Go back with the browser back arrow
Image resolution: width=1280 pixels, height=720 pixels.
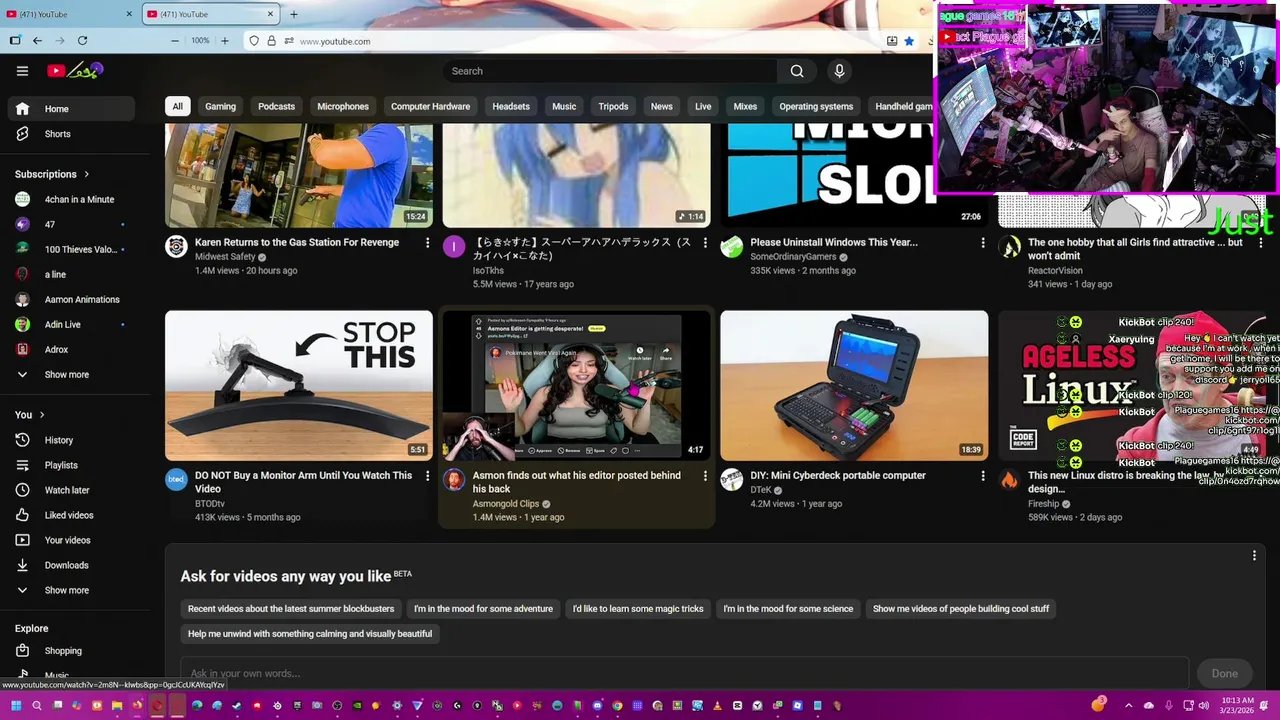pyautogui.click(x=37, y=41)
